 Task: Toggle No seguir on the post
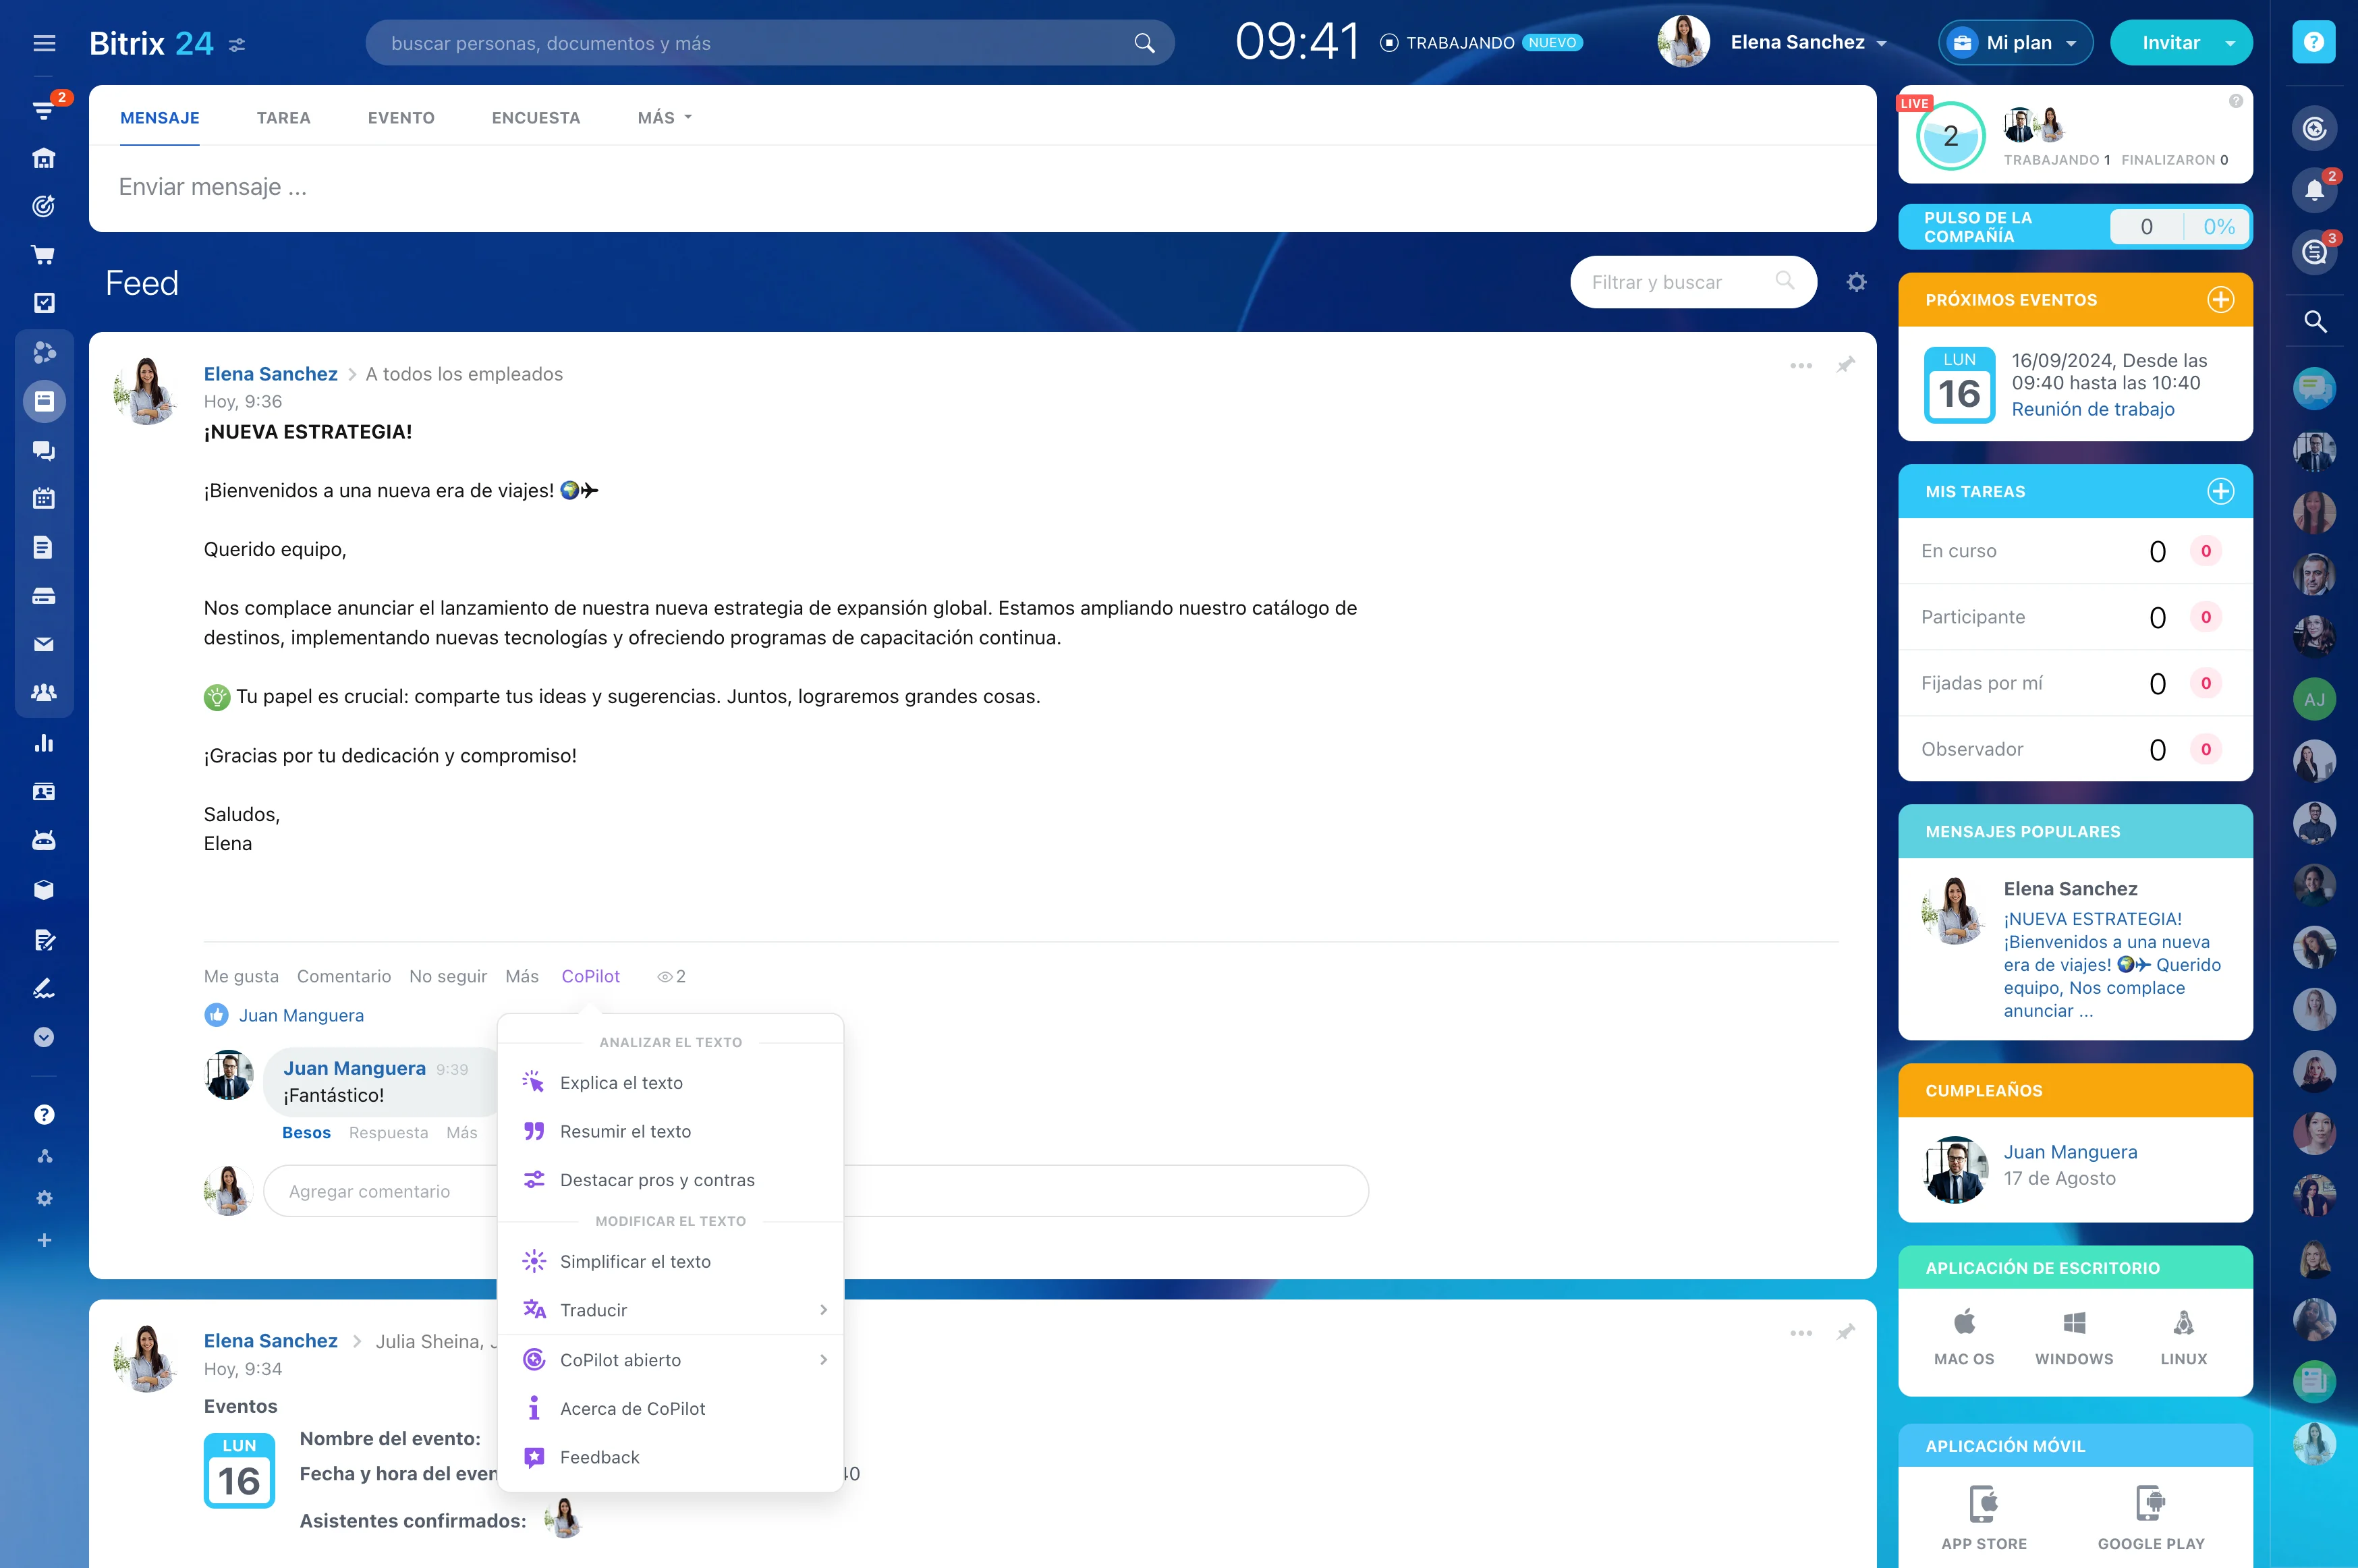click(447, 976)
